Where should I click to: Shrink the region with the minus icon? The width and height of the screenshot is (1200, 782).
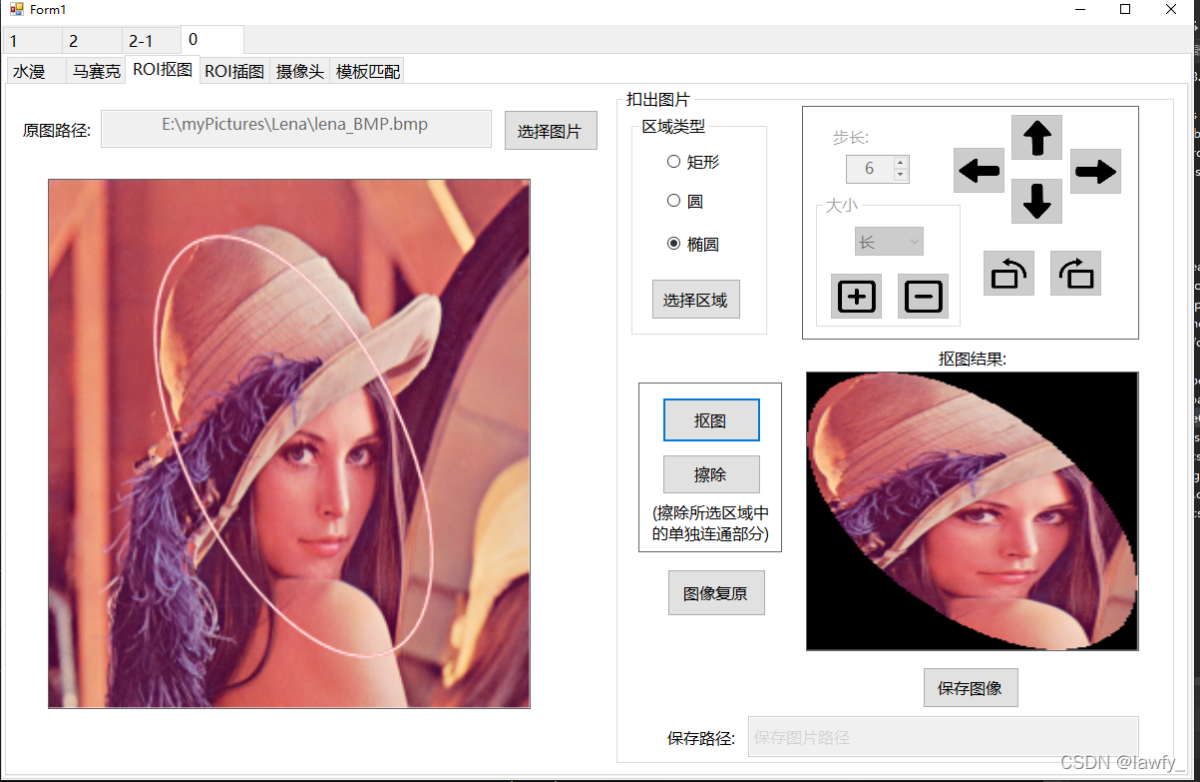922,296
